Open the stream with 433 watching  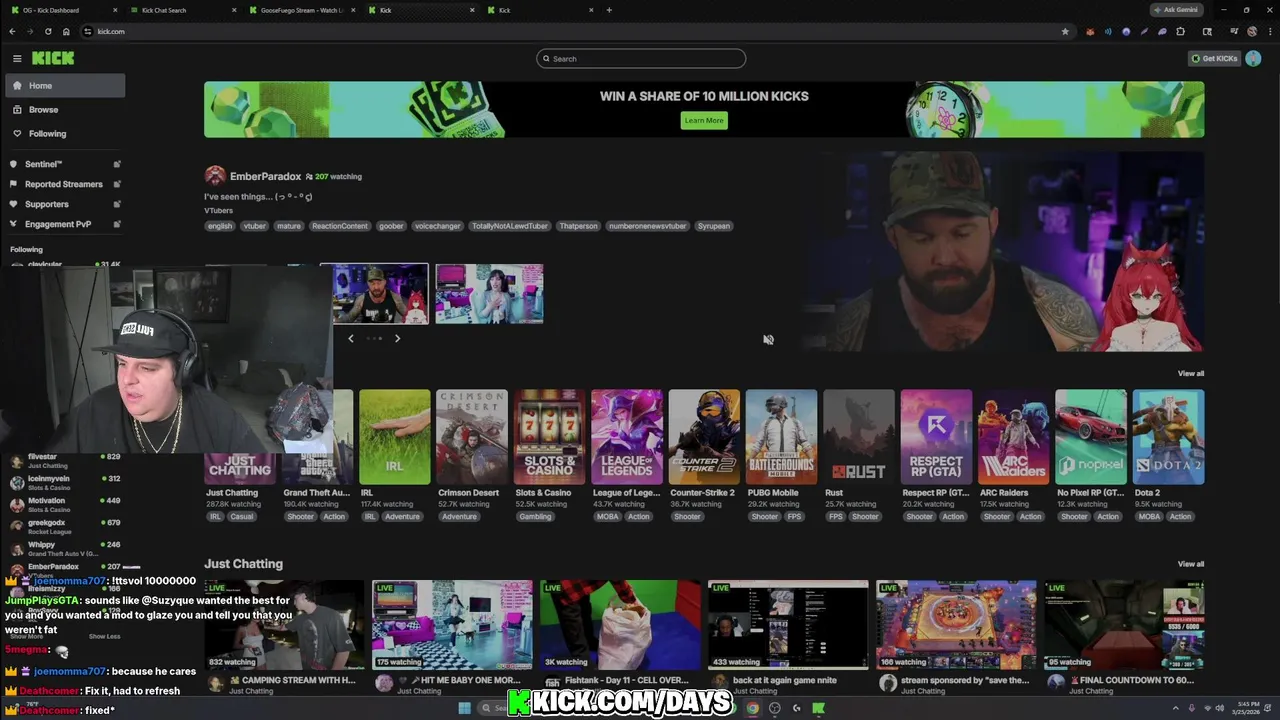(788, 625)
